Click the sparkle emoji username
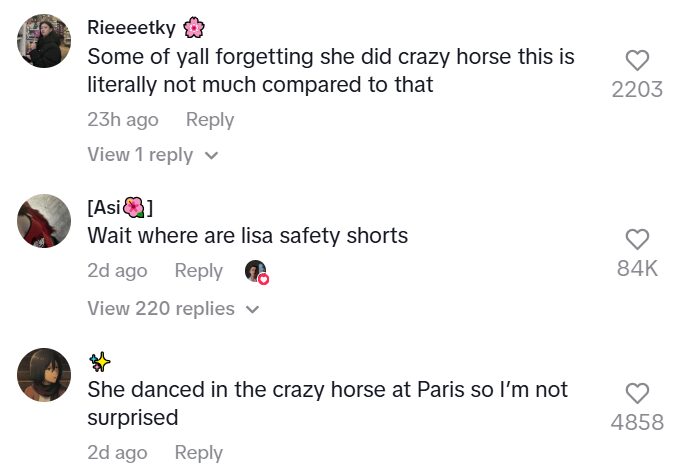The width and height of the screenshot is (691, 474). (99, 361)
